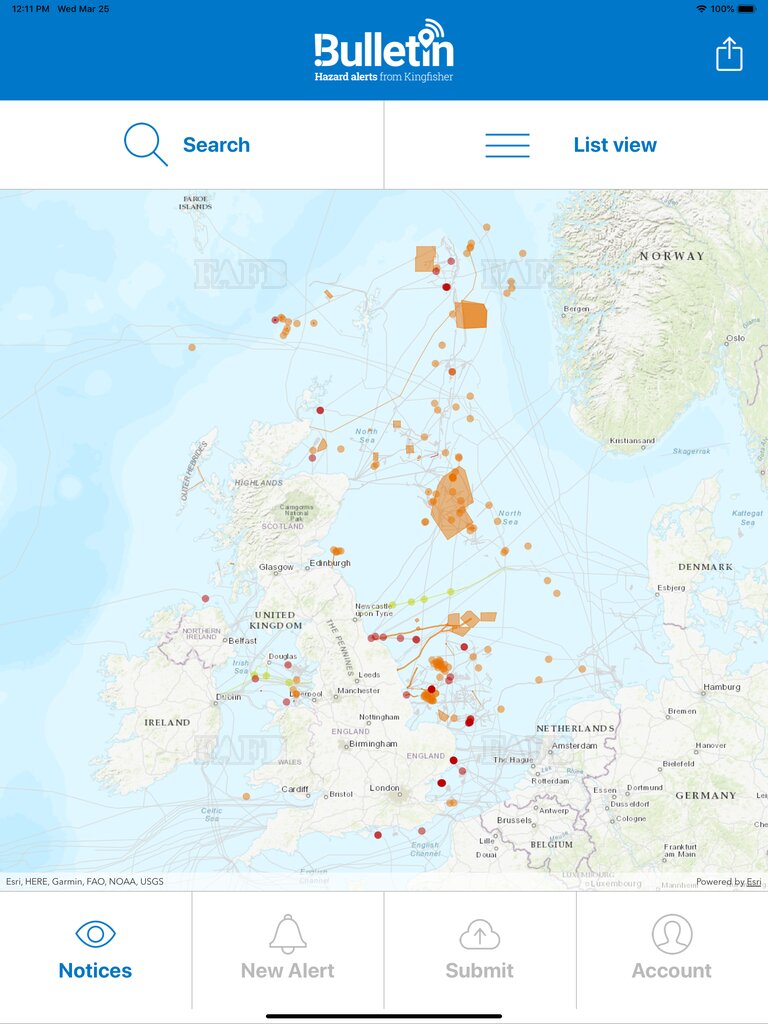Switch to the New Alert tab
This screenshot has width=768, height=1024.
coord(288,970)
